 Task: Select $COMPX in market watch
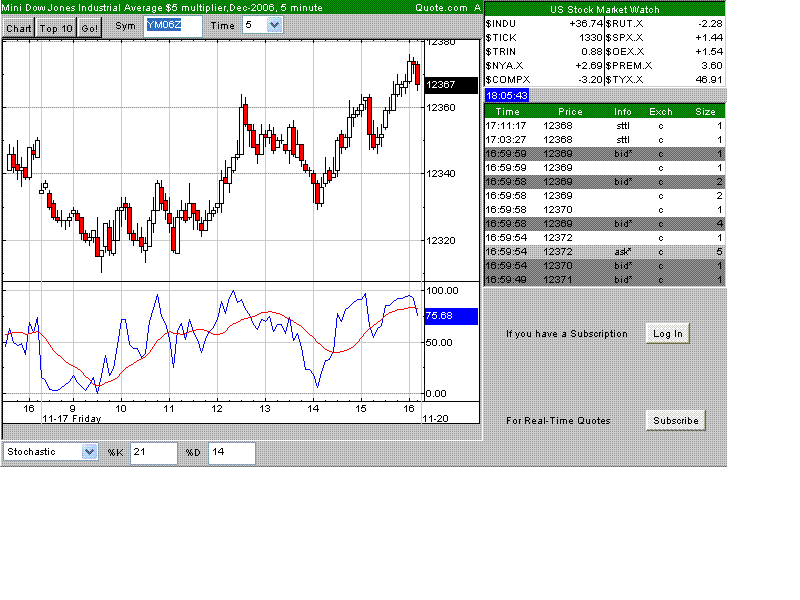pyautogui.click(x=508, y=80)
